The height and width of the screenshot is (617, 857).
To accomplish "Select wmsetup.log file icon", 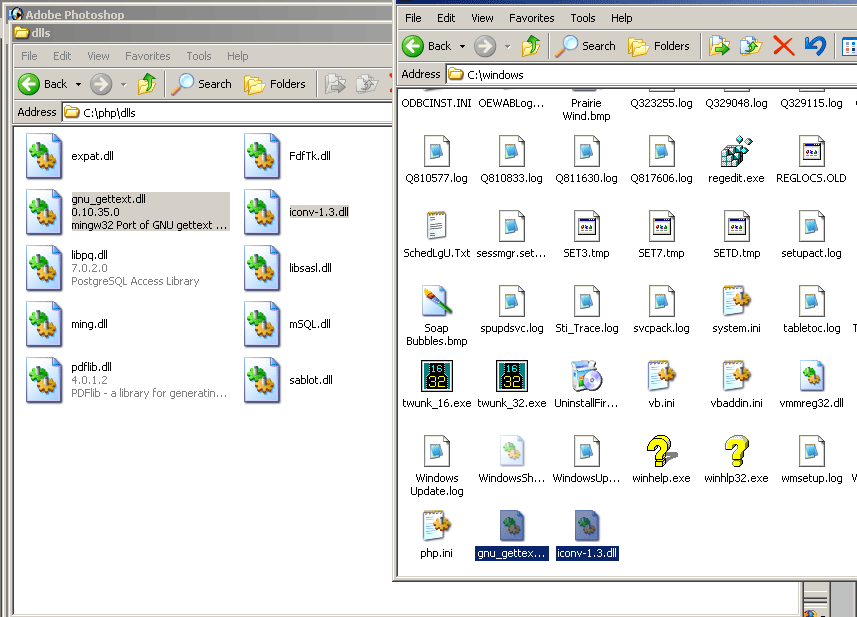I will point(812,451).
